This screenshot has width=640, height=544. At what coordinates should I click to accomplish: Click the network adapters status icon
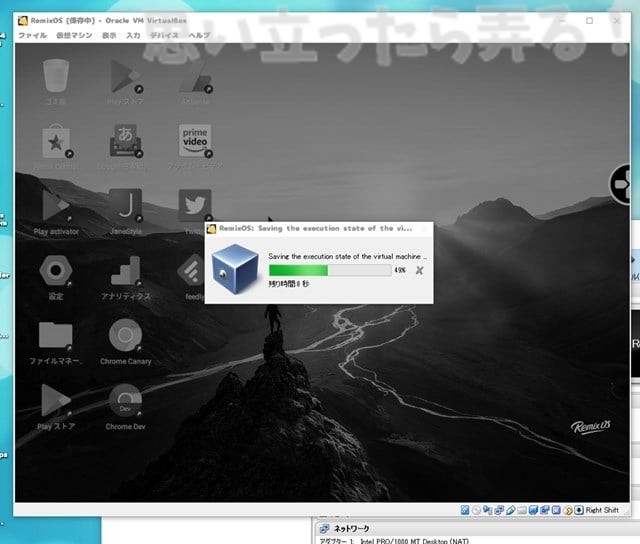499,510
